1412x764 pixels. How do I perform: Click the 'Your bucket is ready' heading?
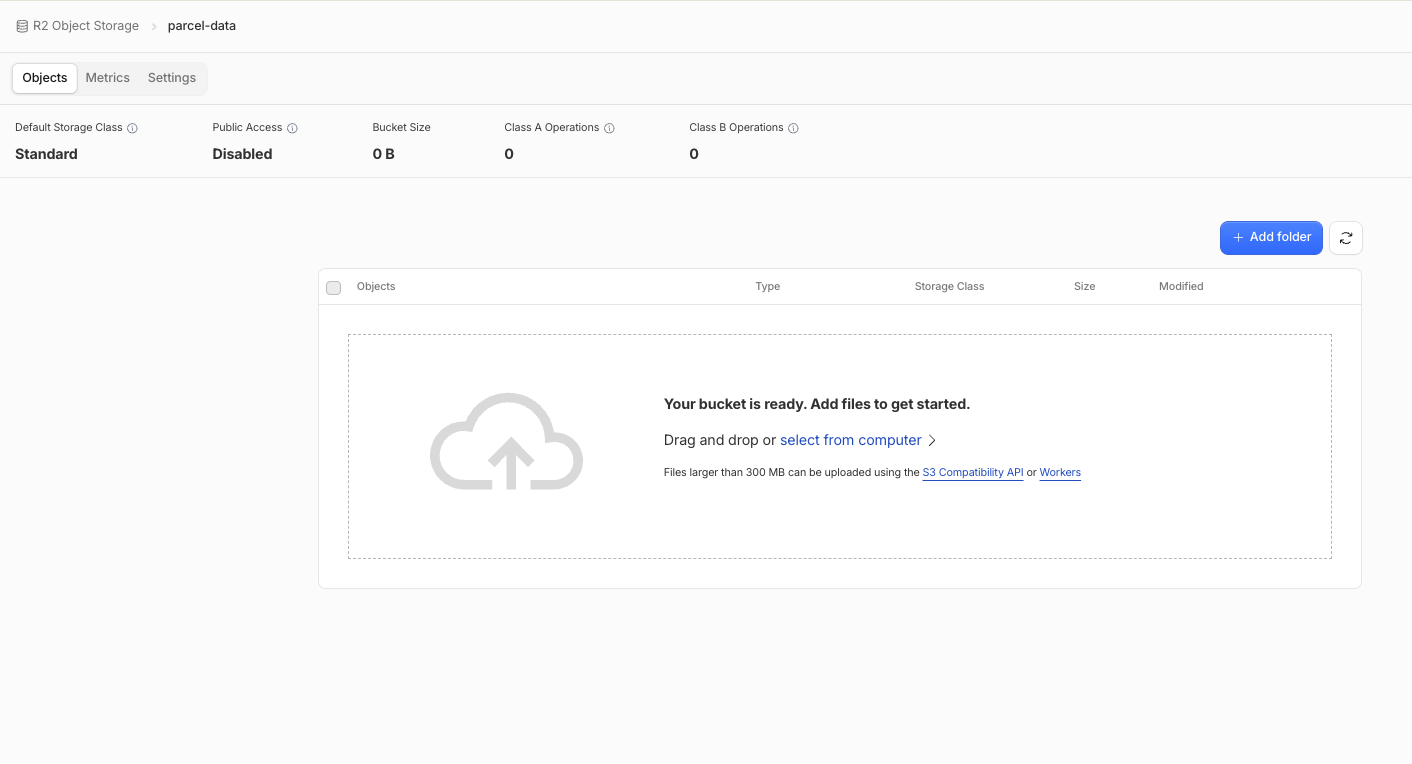tap(817, 404)
